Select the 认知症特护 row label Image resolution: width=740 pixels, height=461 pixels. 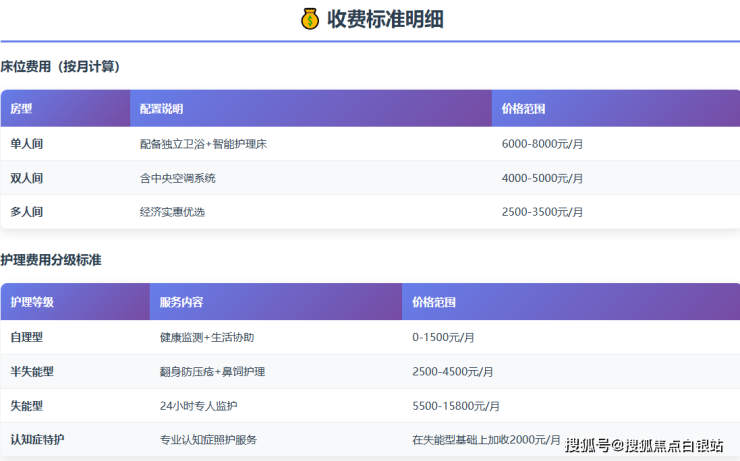click(38, 440)
